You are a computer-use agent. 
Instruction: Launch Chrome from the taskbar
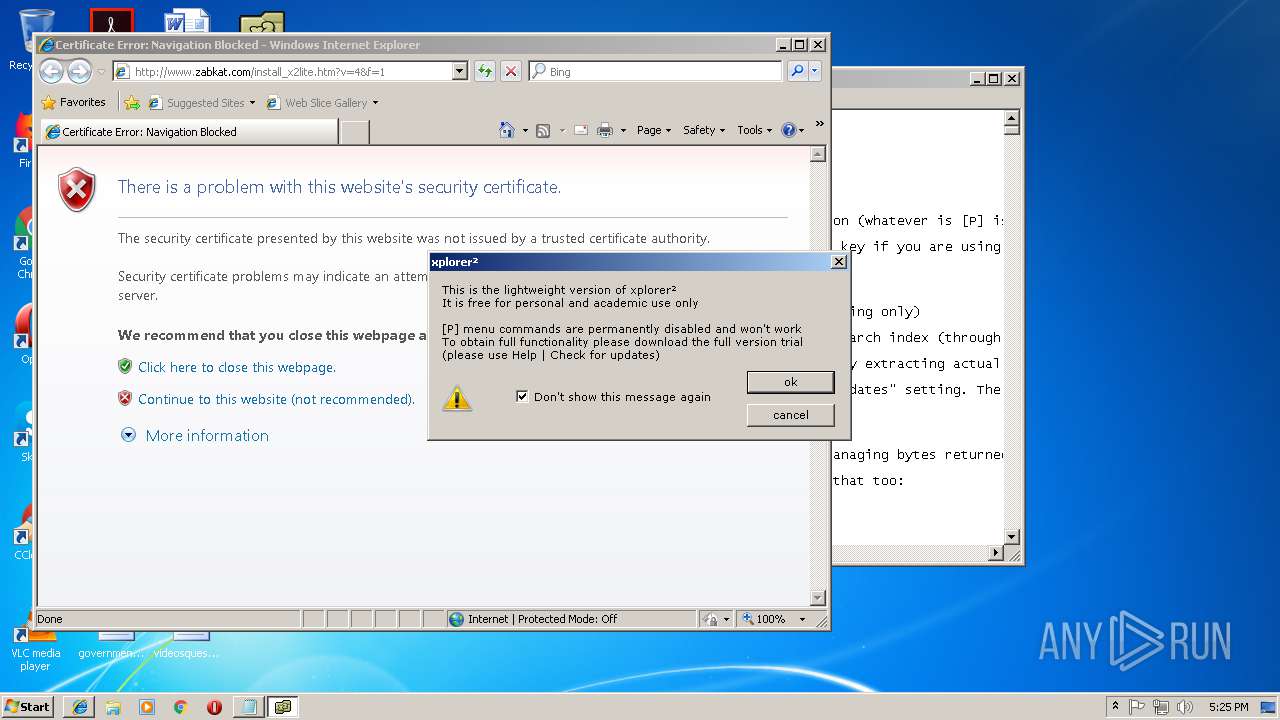(x=180, y=707)
